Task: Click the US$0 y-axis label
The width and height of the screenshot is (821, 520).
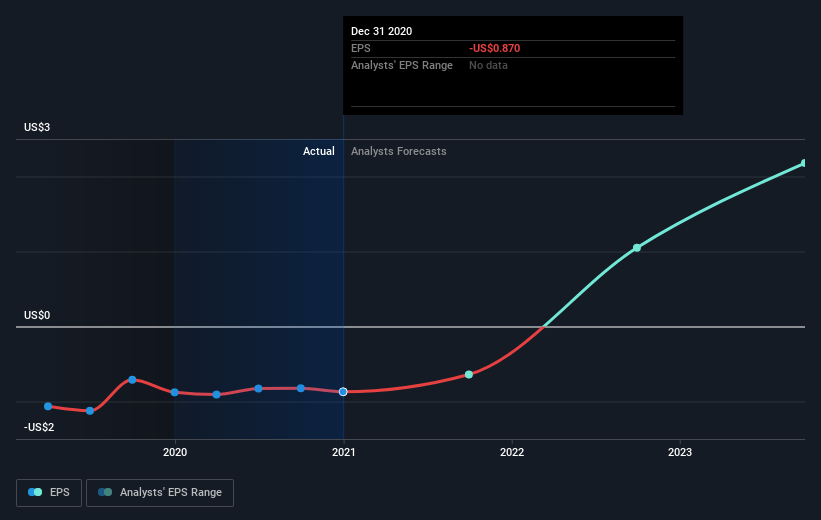Action: (37, 315)
